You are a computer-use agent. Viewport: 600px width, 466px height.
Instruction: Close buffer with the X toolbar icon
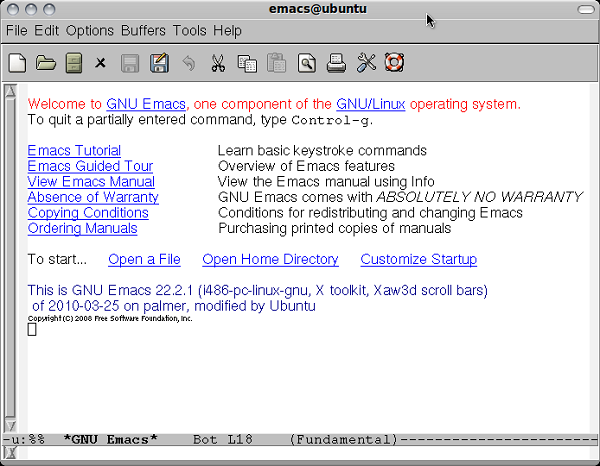[x=100, y=62]
